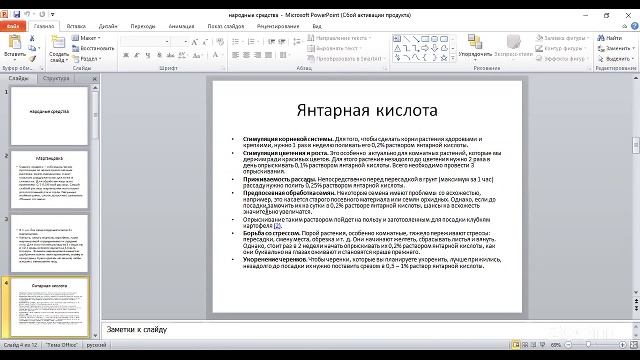640x360 pixels.
Task: Toggle Bold formatting
Action: click(x=126, y=55)
